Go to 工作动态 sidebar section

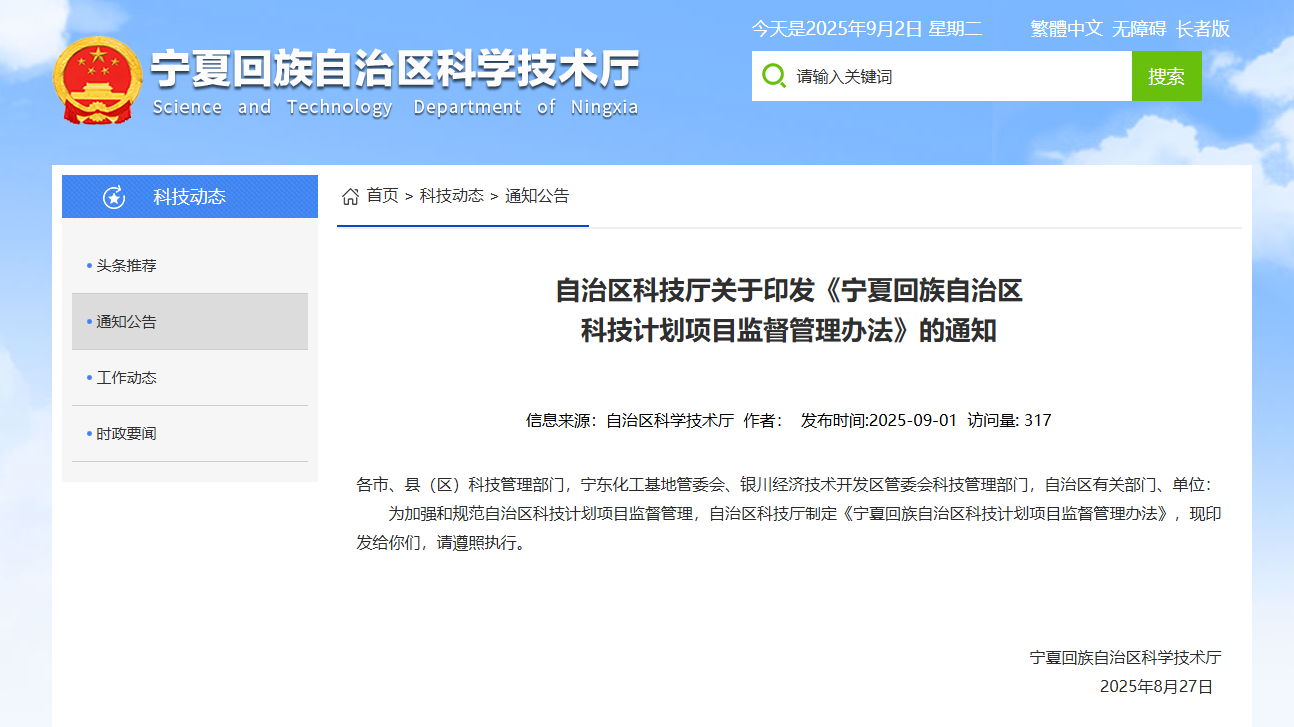(x=126, y=378)
